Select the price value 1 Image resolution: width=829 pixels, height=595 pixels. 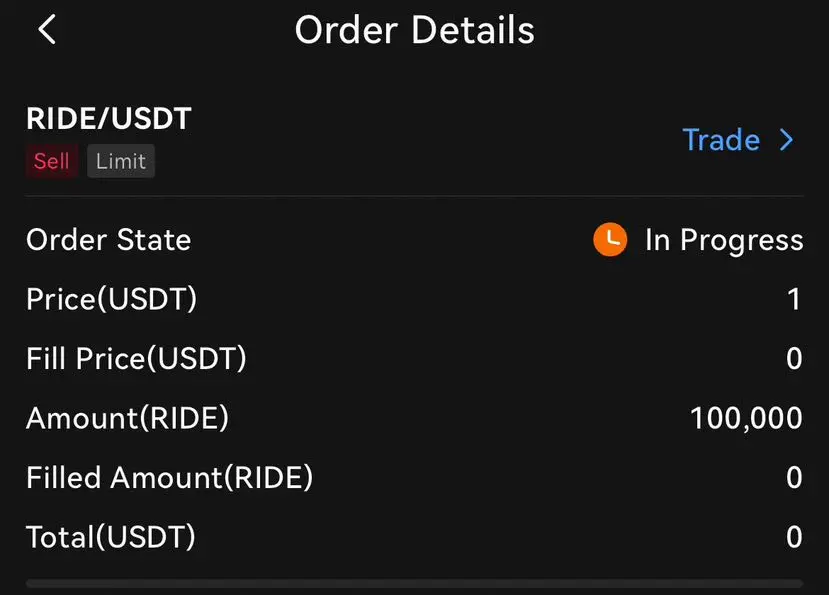[x=794, y=299]
